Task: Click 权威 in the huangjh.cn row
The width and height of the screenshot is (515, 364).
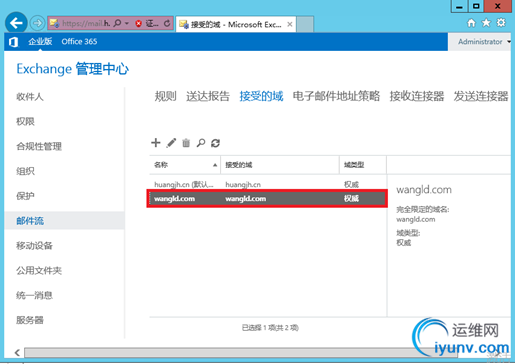Action: [351, 184]
